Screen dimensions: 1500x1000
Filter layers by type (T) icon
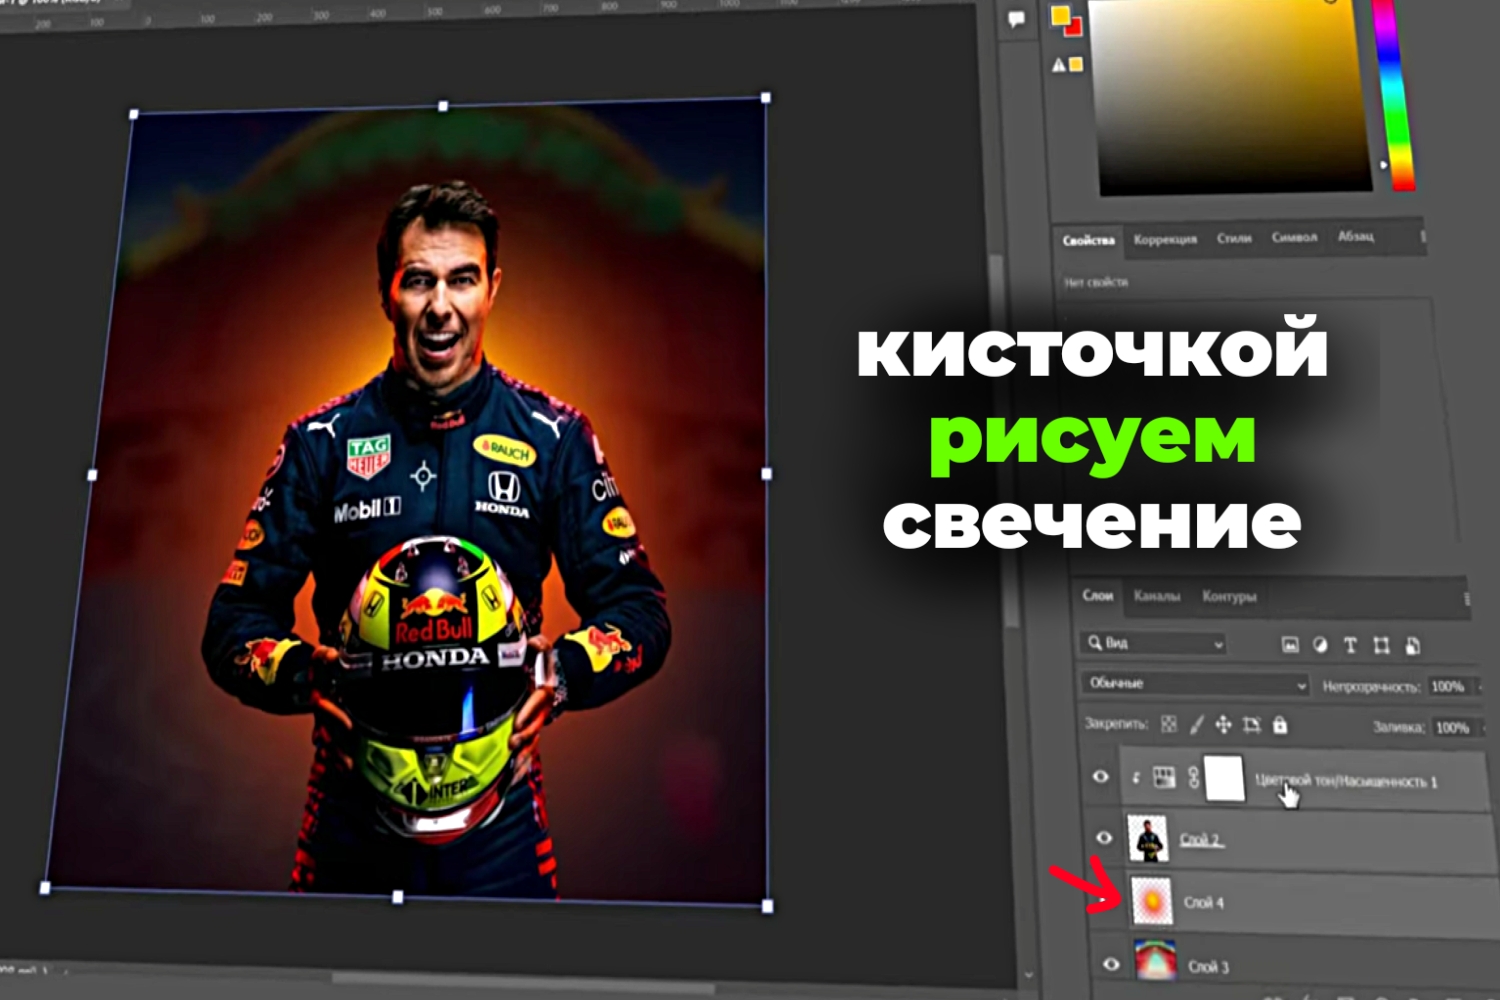tap(1350, 646)
